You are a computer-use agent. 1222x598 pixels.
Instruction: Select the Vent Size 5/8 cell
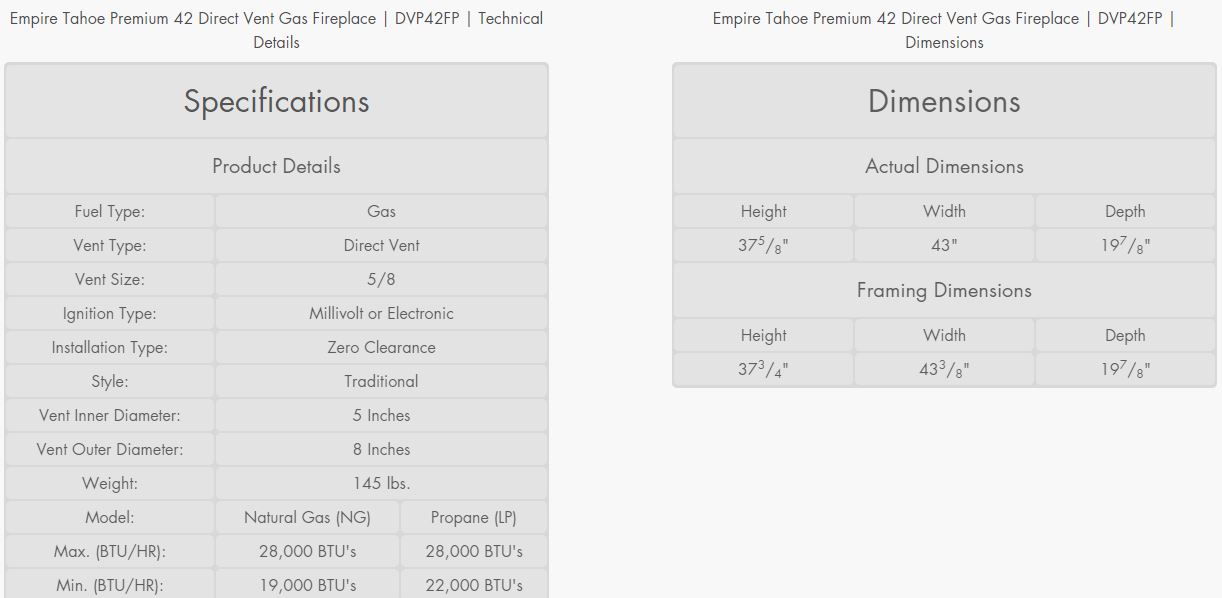[381, 279]
